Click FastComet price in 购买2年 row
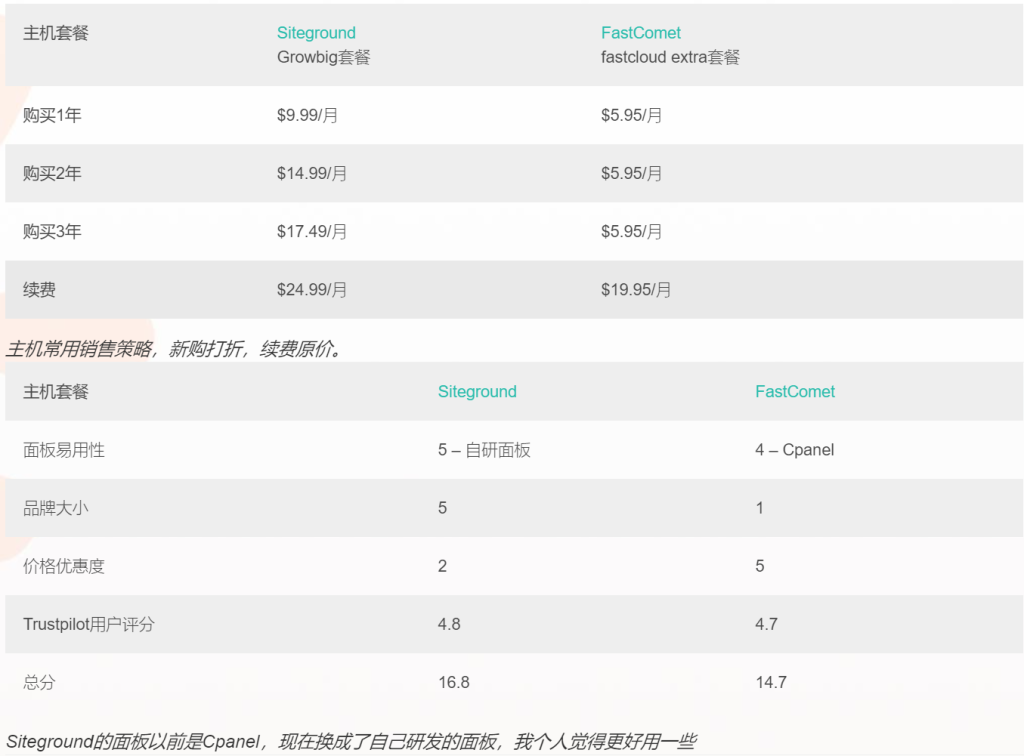Image resolution: width=1024 pixels, height=756 pixels. tap(632, 174)
